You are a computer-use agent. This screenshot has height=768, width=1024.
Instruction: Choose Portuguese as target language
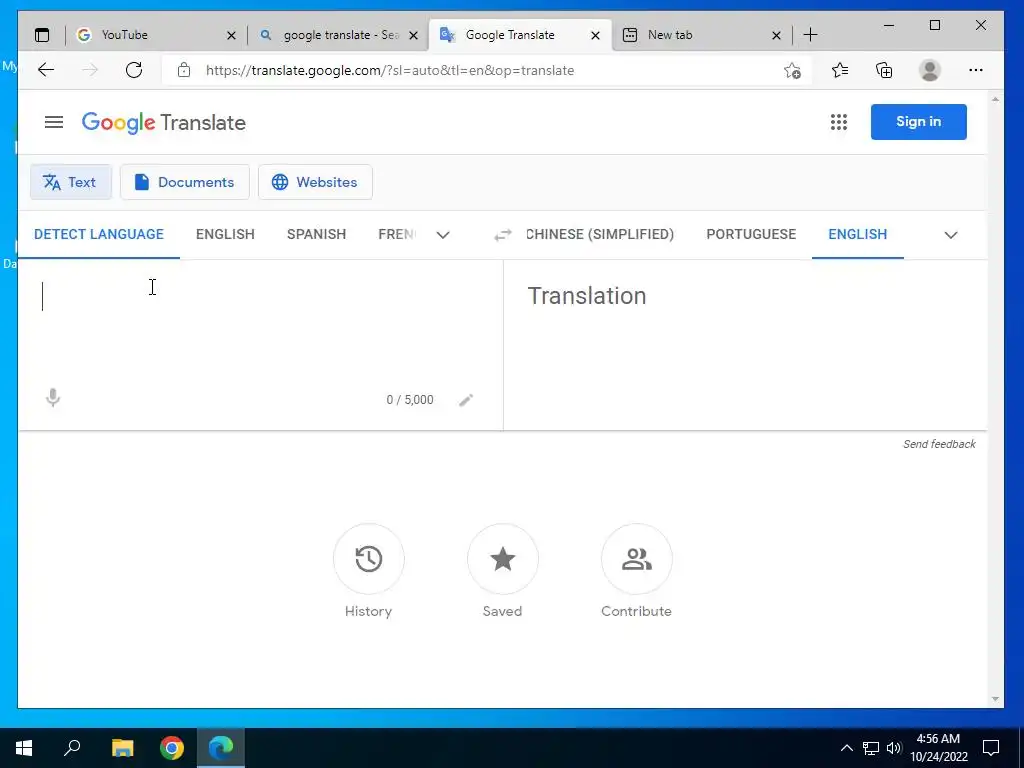tap(751, 234)
